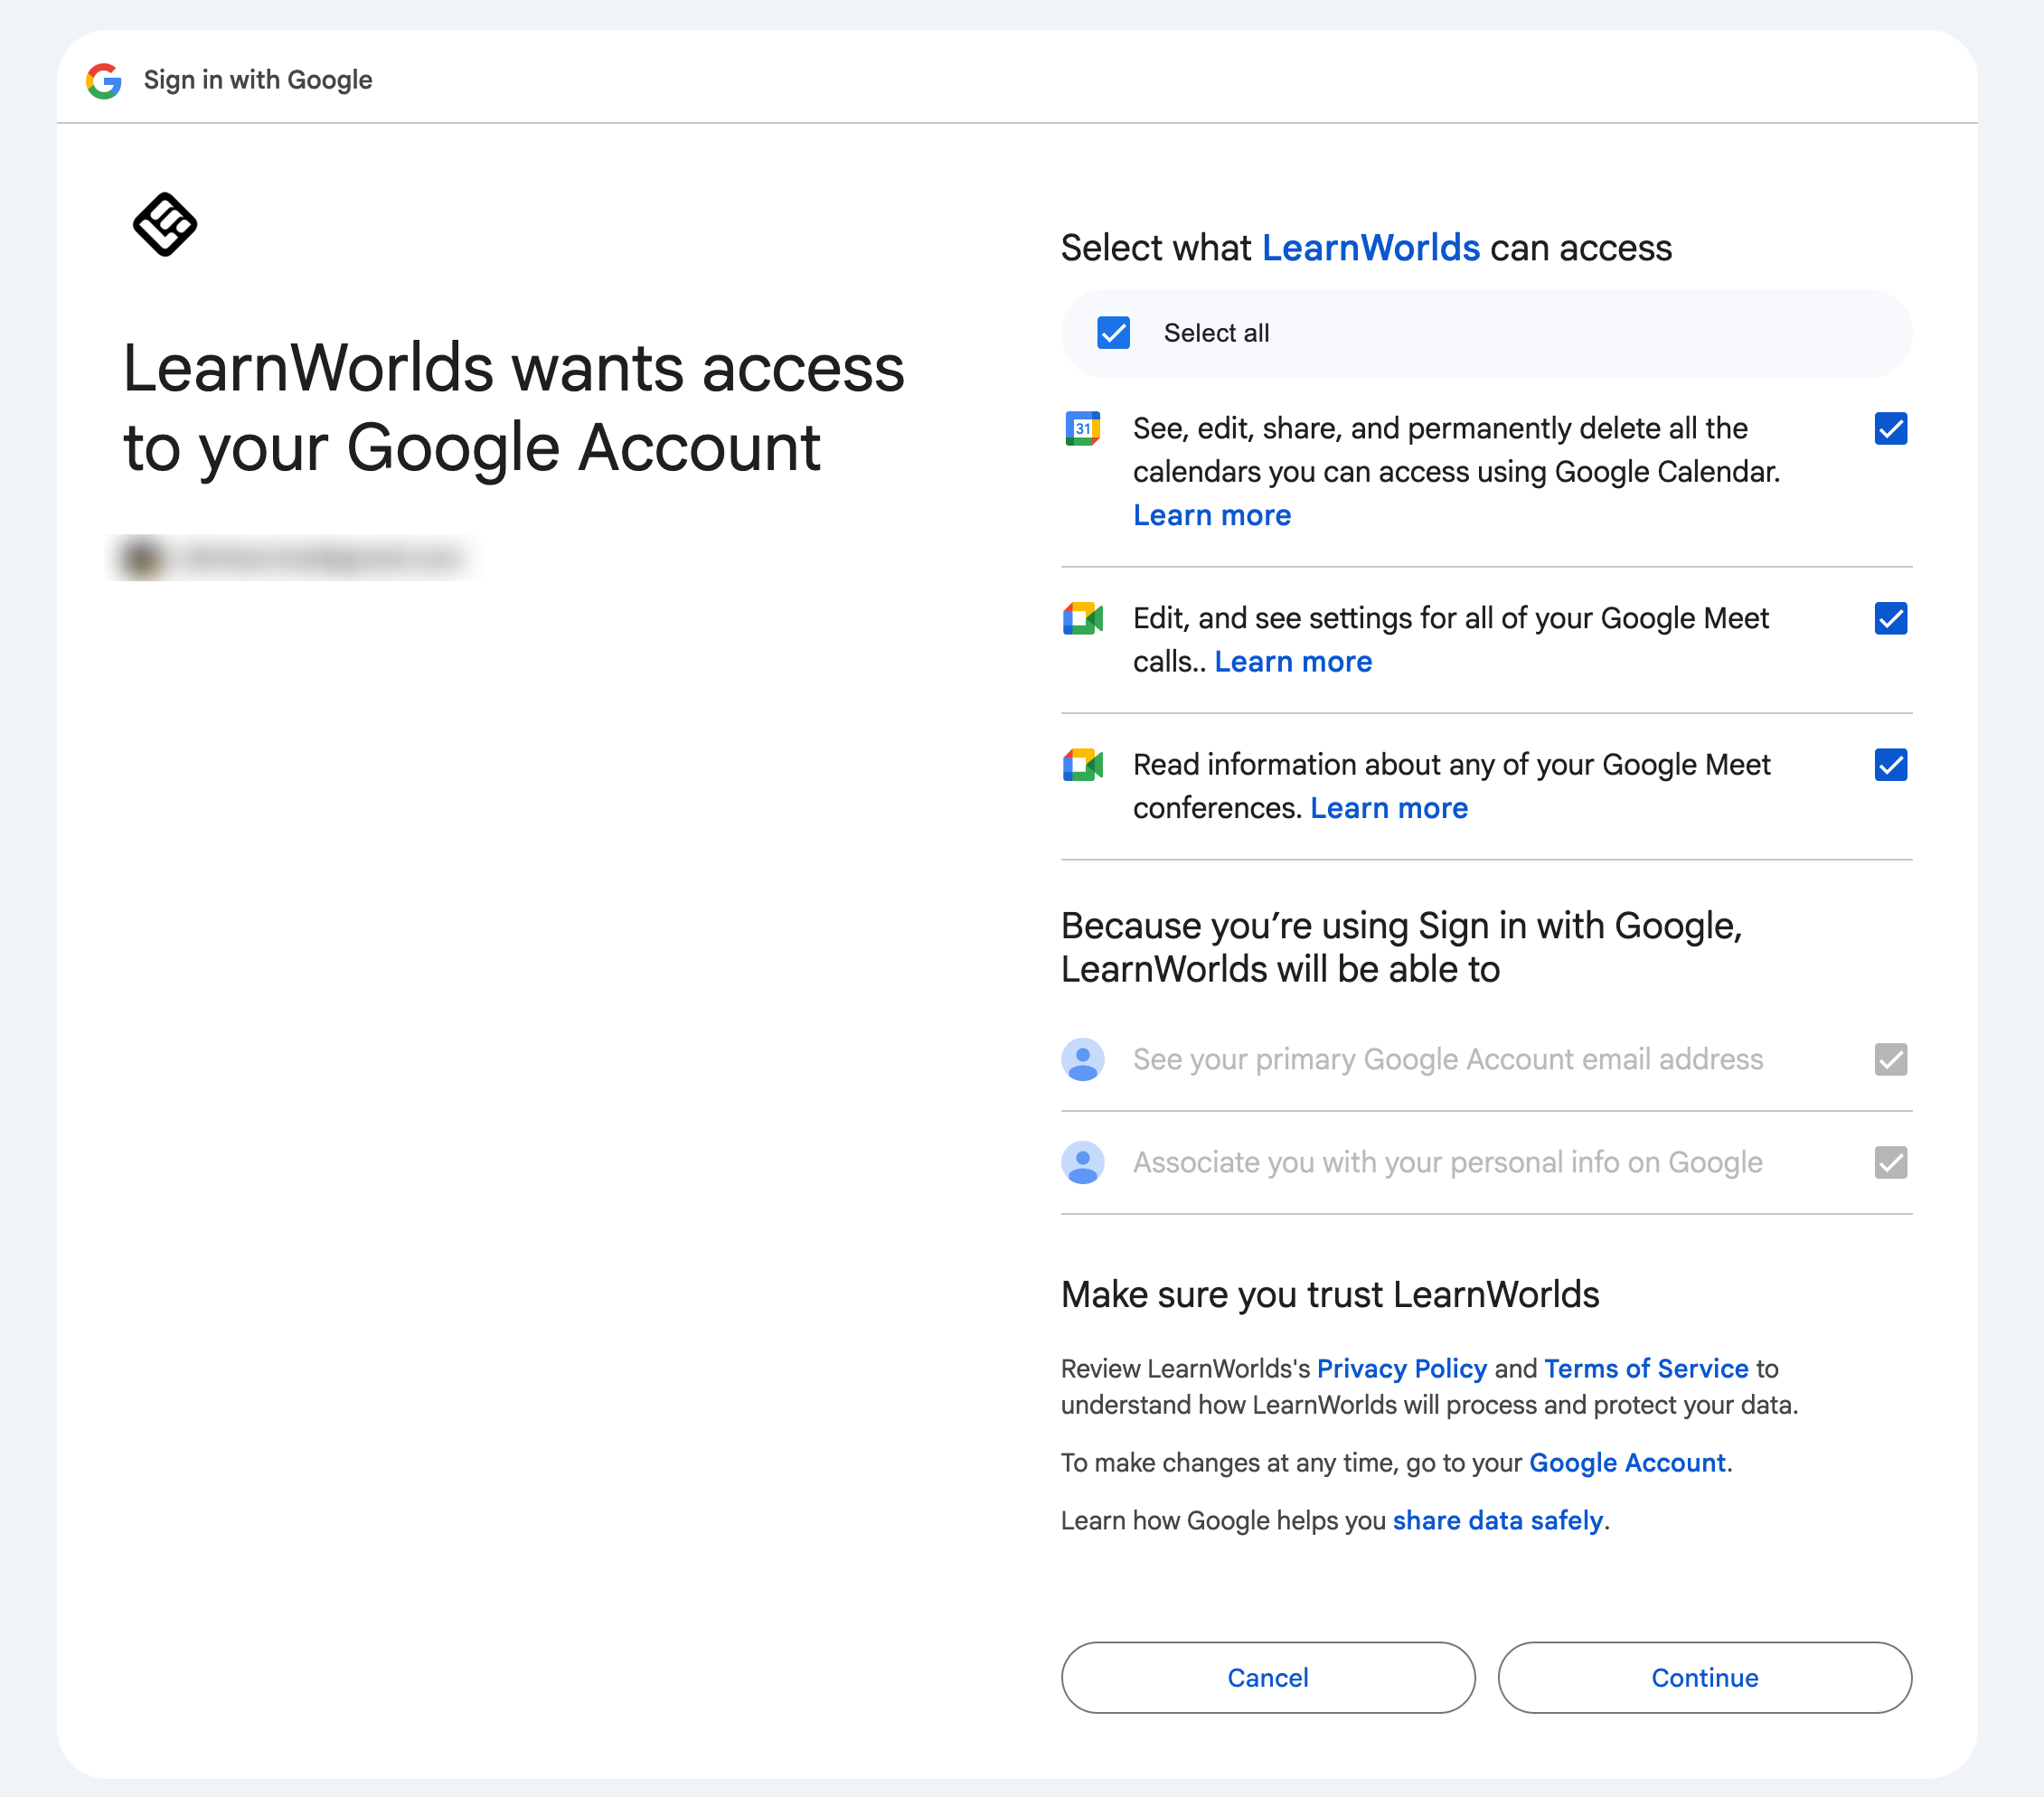Toggle the Google Calendar access checkbox
This screenshot has height=1797, width=2044.
[1890, 429]
